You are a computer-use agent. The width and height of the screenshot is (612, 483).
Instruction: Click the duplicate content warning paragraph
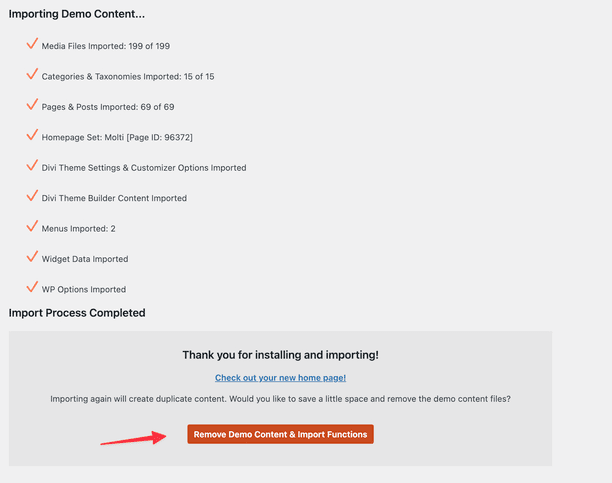pyautogui.click(x=280, y=399)
